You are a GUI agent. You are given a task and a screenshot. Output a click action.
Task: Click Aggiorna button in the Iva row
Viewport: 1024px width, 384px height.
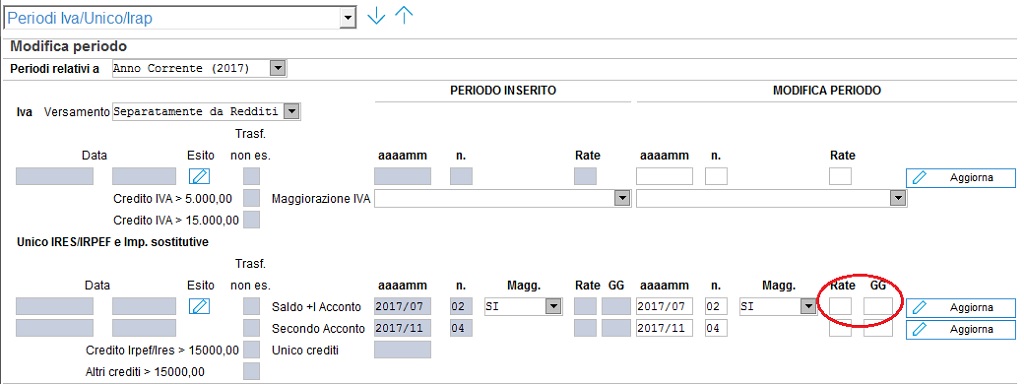tap(961, 178)
